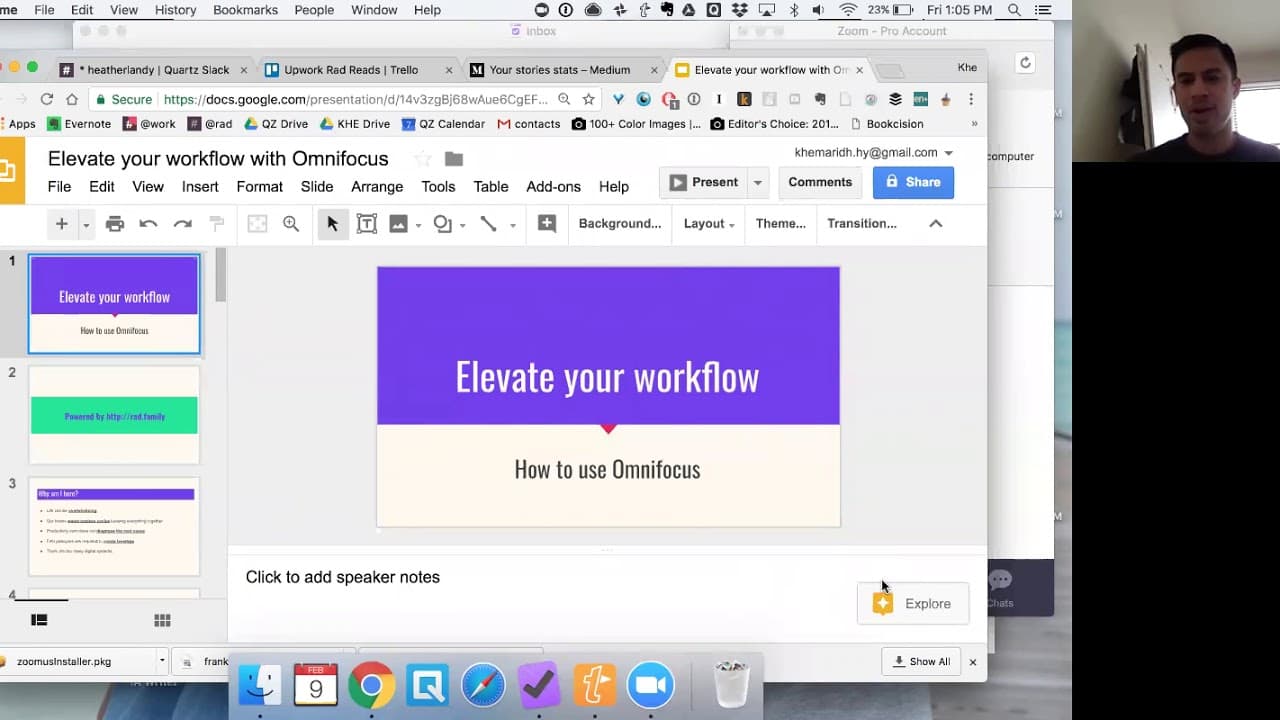
Task: Open the Layout dropdown
Action: tap(709, 224)
